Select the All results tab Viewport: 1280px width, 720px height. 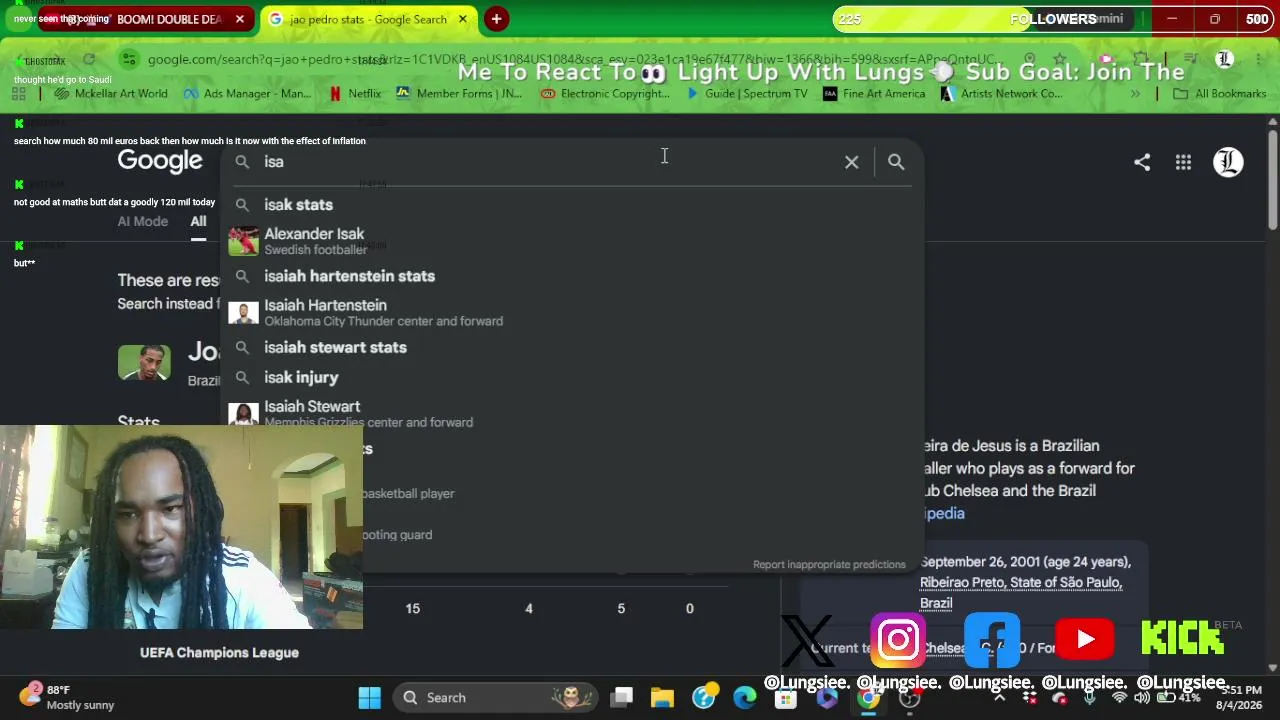199,221
